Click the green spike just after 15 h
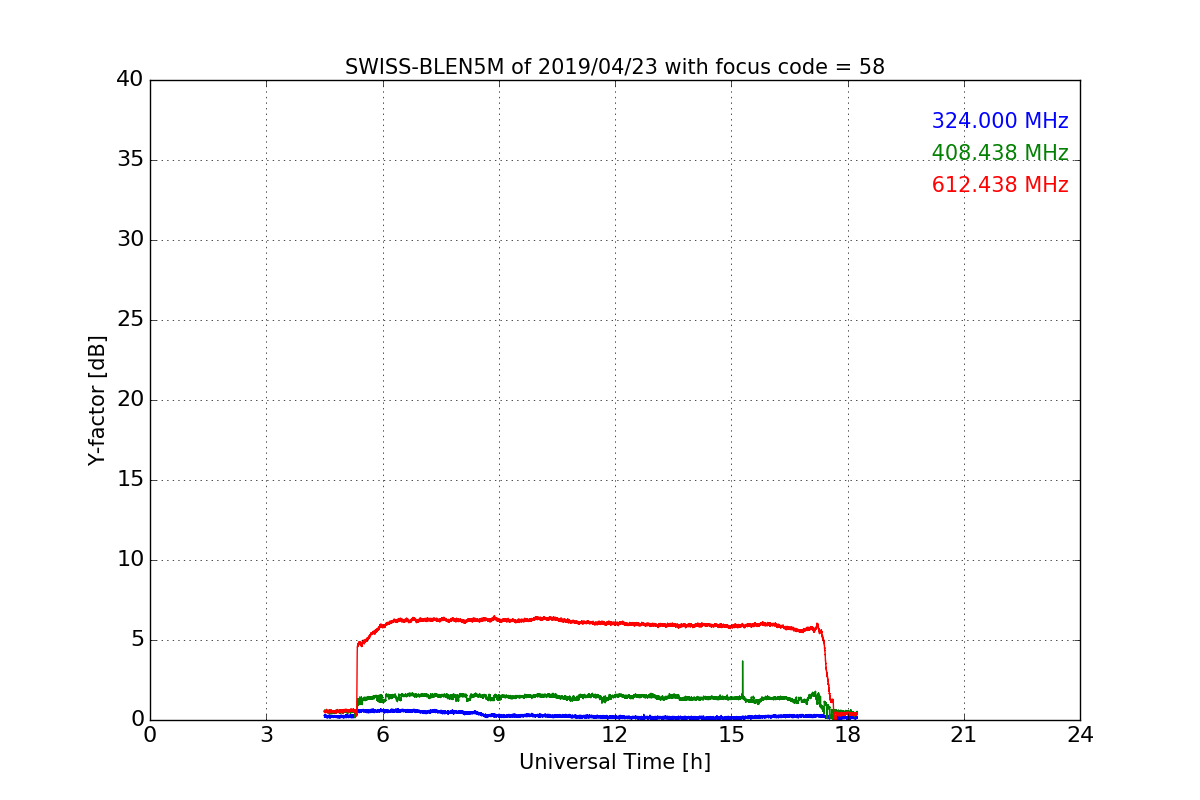Image resolution: width=1200 pixels, height=800 pixels. point(742,678)
